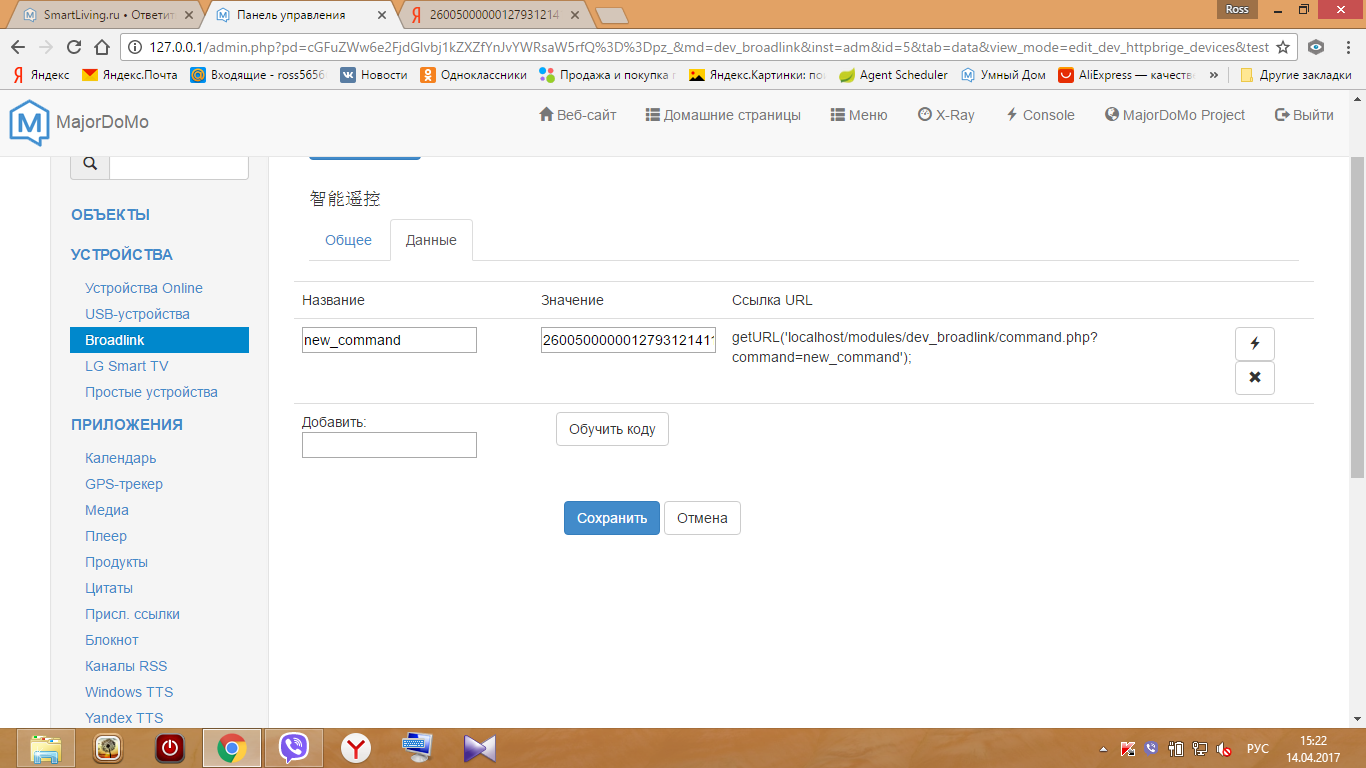Open LG Smart TV in the sidebar
1366x768 pixels.
[127, 366]
